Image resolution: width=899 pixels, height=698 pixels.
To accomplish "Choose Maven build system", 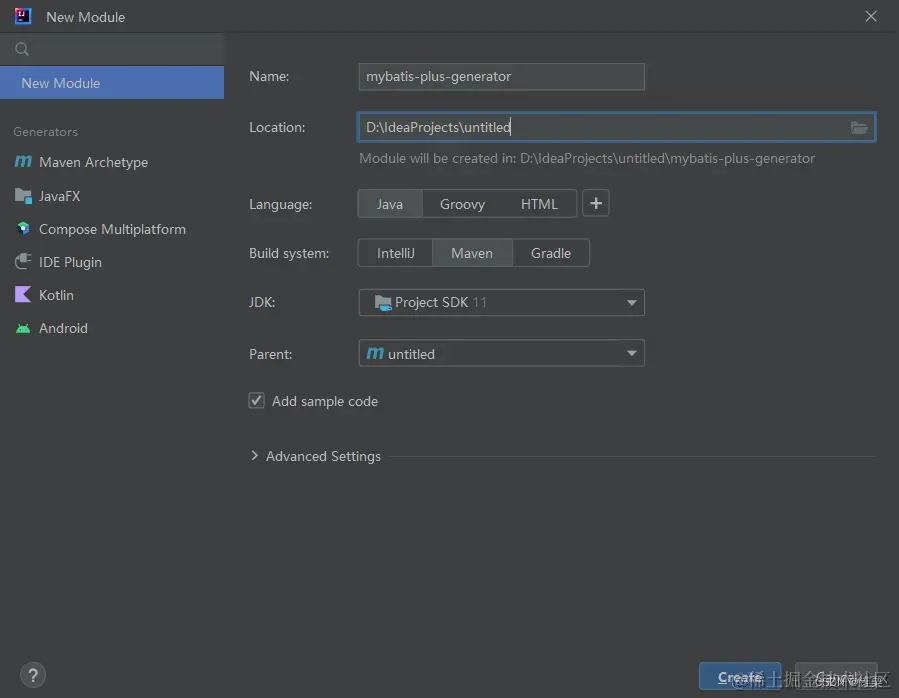I will pyautogui.click(x=472, y=254).
